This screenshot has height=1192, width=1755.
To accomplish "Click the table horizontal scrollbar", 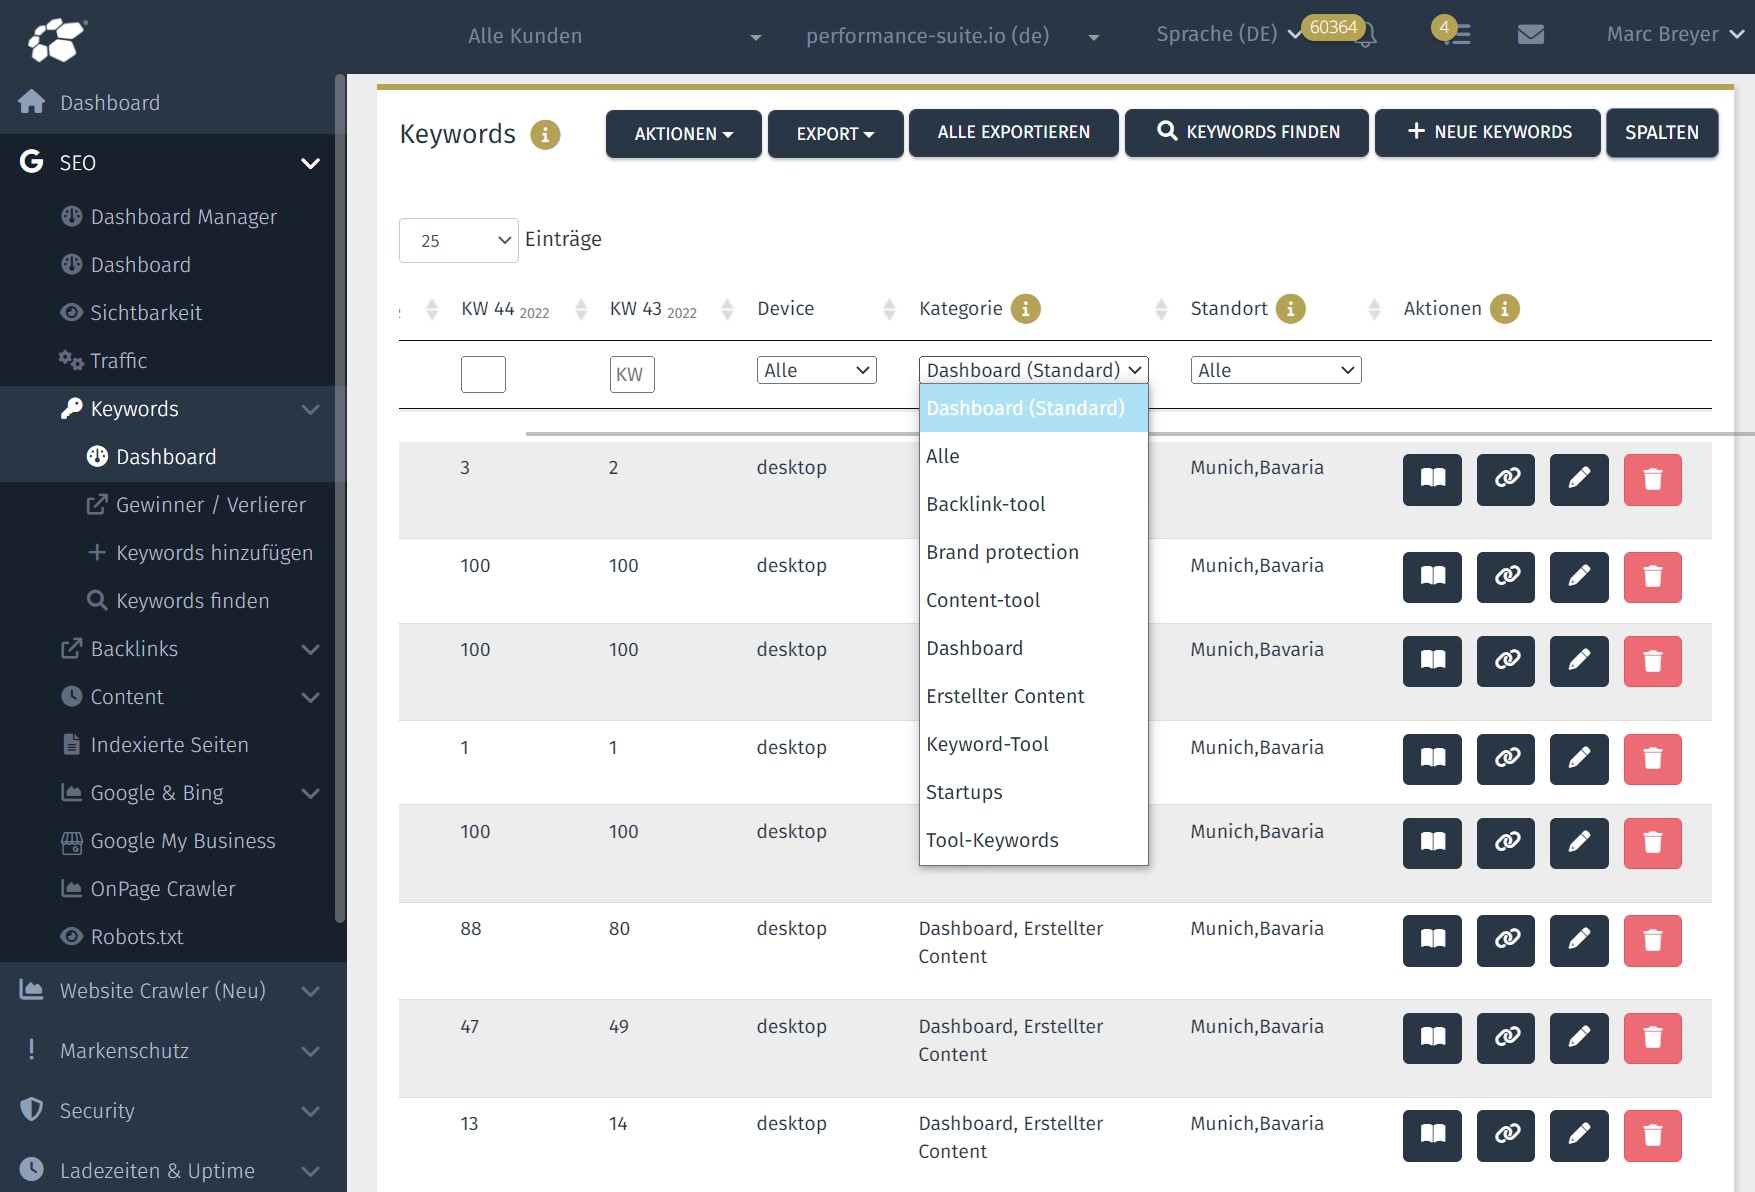I will click(x=1139, y=434).
